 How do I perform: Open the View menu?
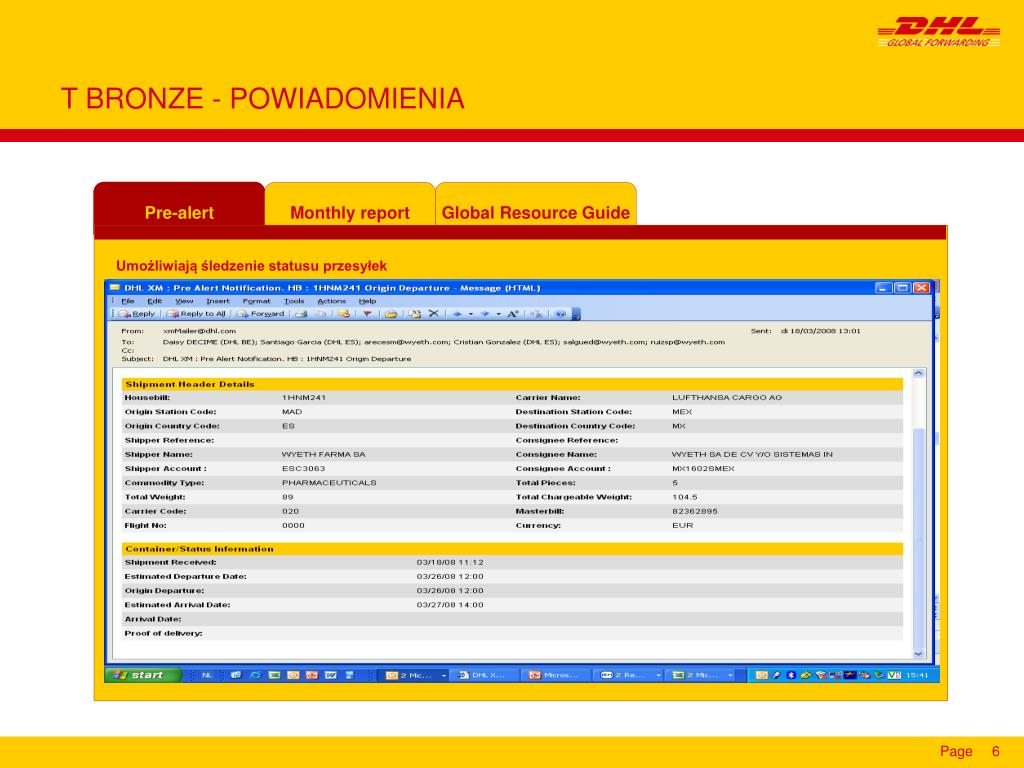pos(184,301)
